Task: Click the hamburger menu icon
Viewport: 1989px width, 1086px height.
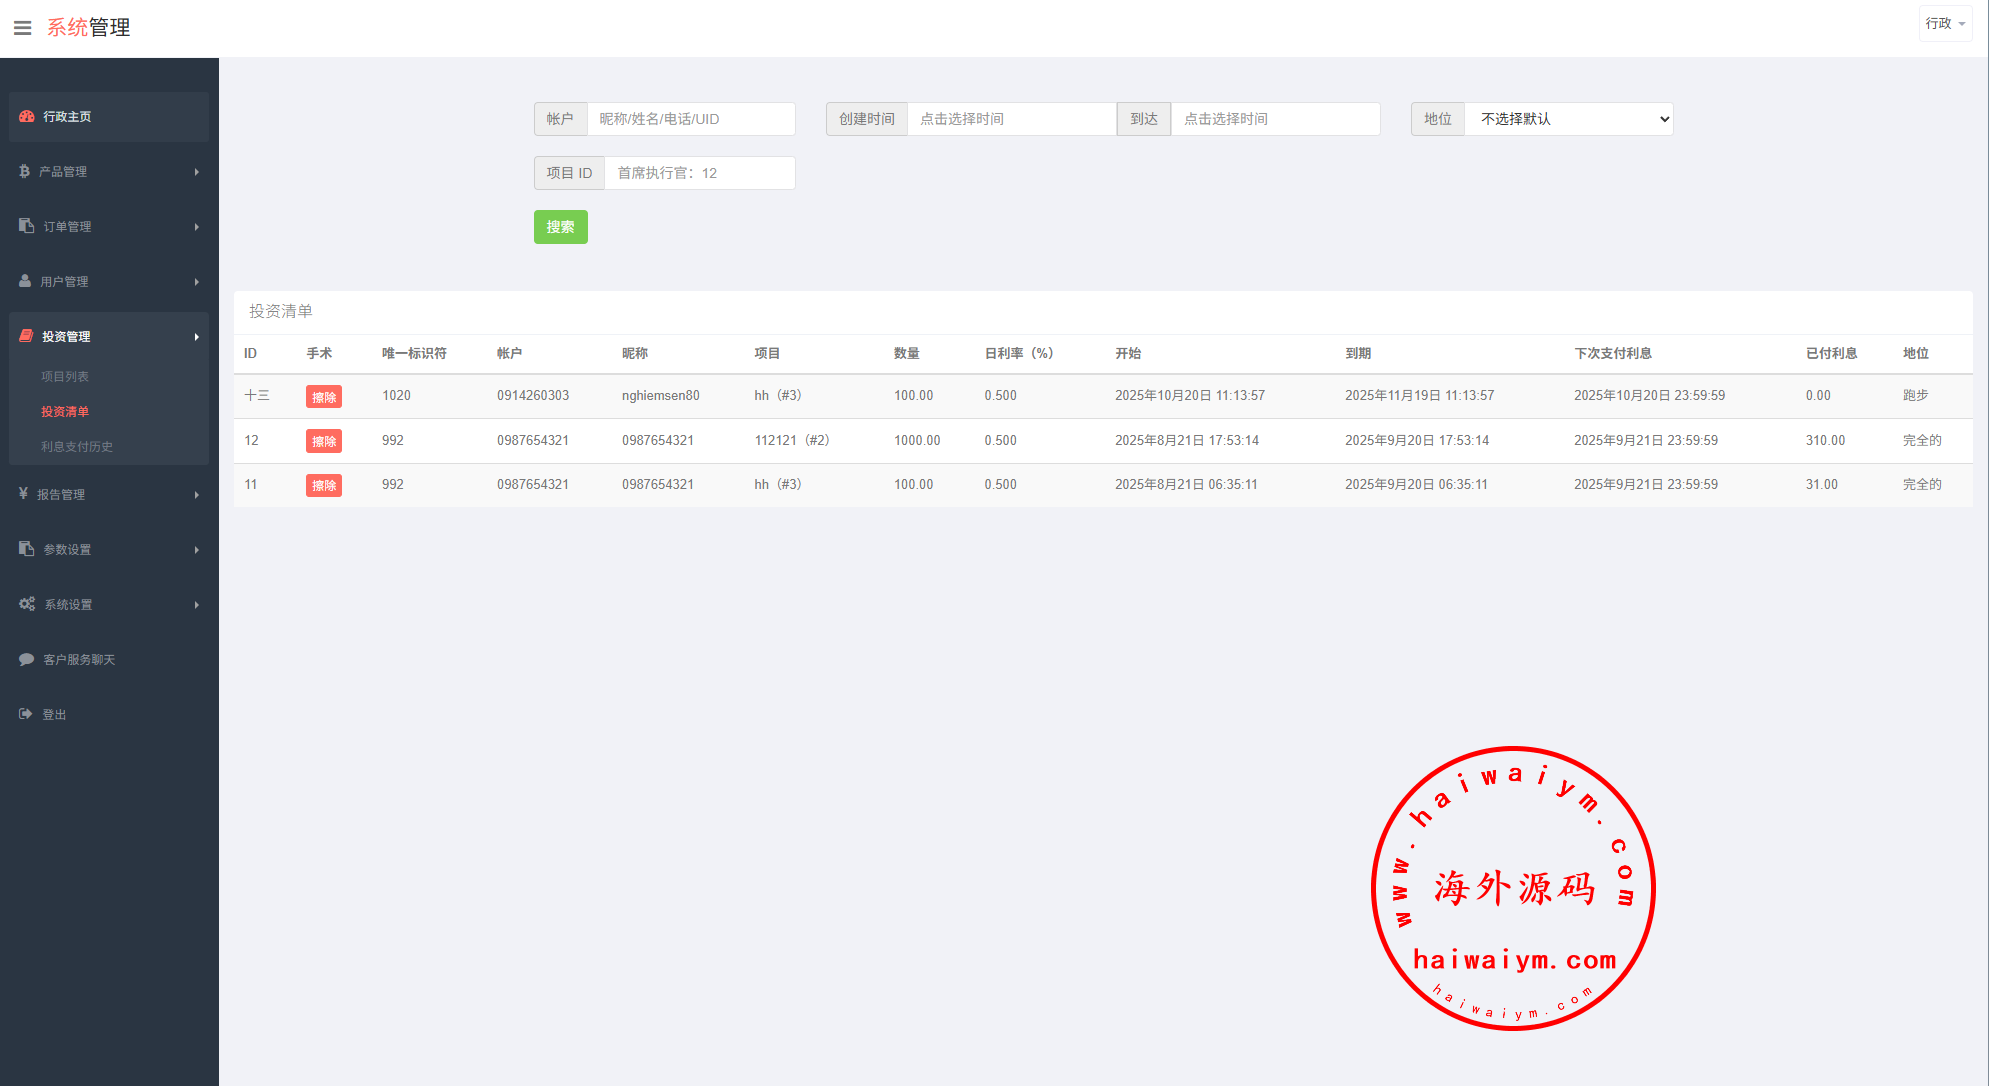Action: point(22,28)
